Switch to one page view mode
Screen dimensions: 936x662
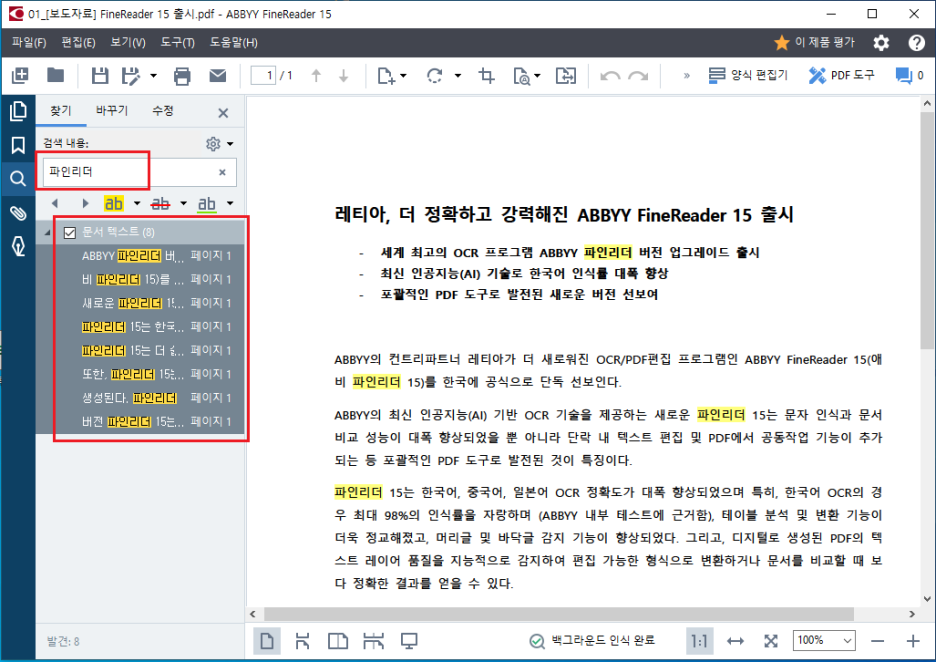pyautogui.click(x=267, y=642)
